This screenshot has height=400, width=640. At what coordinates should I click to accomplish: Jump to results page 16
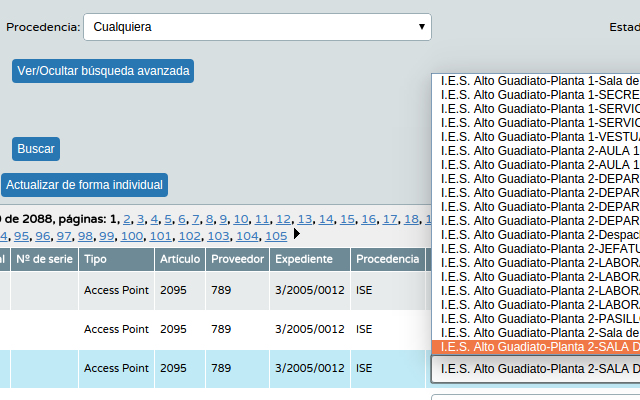click(368, 219)
